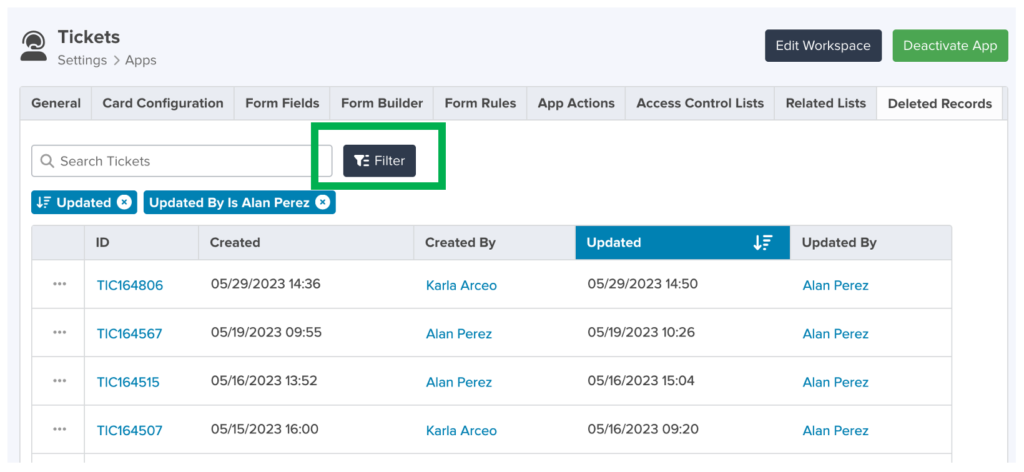Image resolution: width=1024 pixels, height=472 pixels.
Task: Open the row menu for TIC164567
Action: [x=59, y=332]
